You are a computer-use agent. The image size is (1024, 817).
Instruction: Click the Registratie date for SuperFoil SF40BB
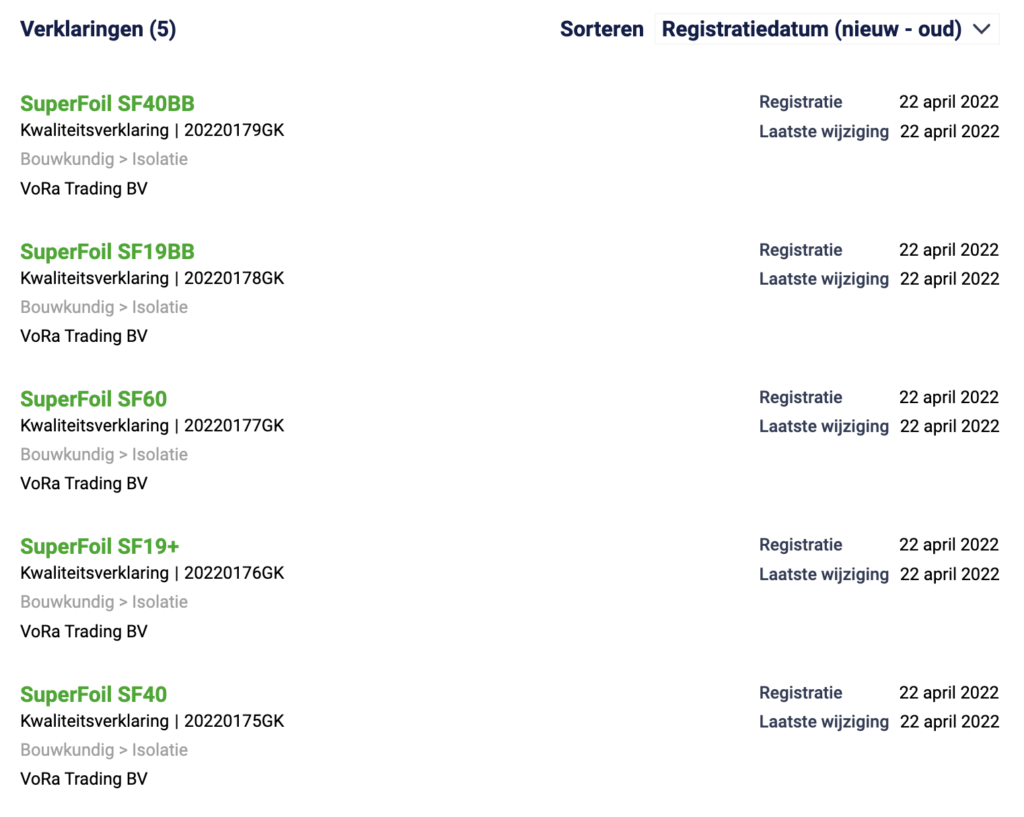(x=948, y=102)
